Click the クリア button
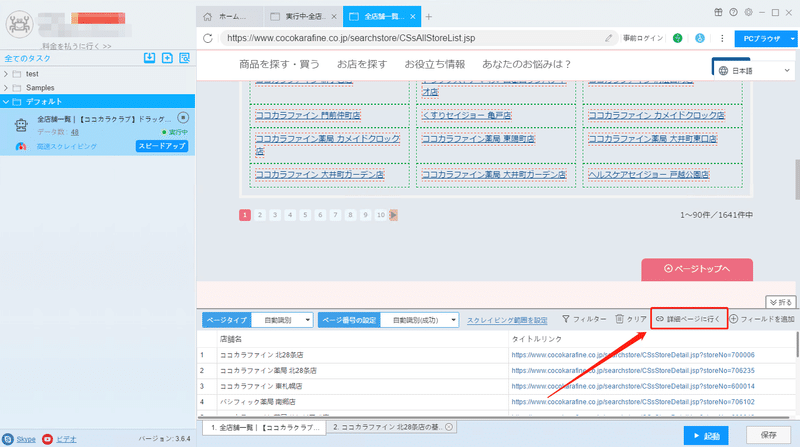 631,319
